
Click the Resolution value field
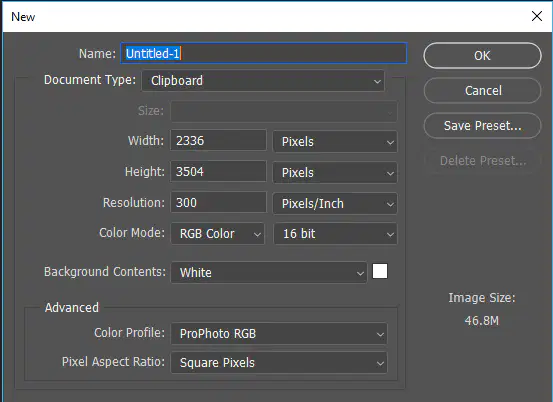coord(218,202)
